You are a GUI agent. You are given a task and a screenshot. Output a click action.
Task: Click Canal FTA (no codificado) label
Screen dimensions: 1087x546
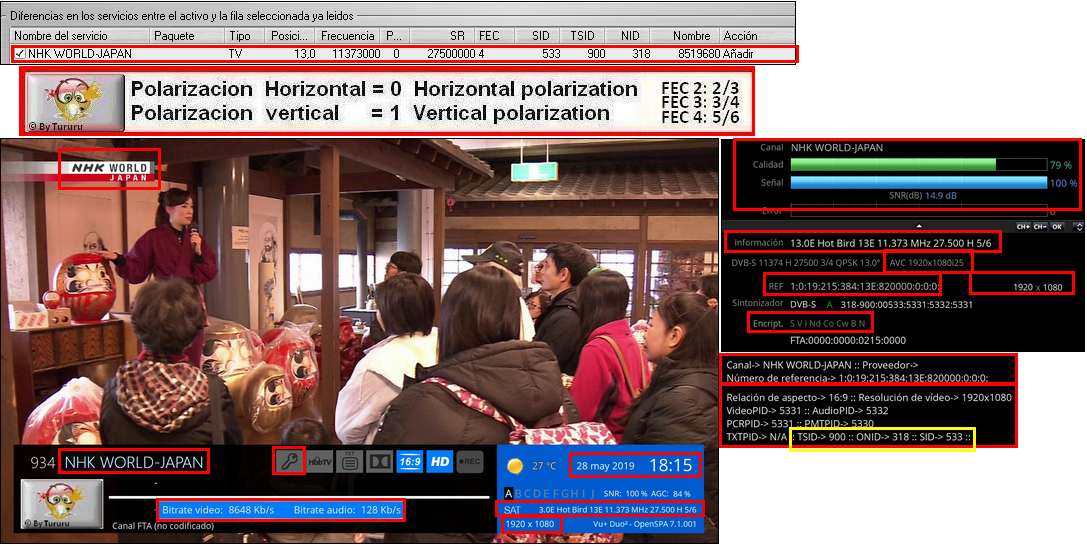pos(163,526)
